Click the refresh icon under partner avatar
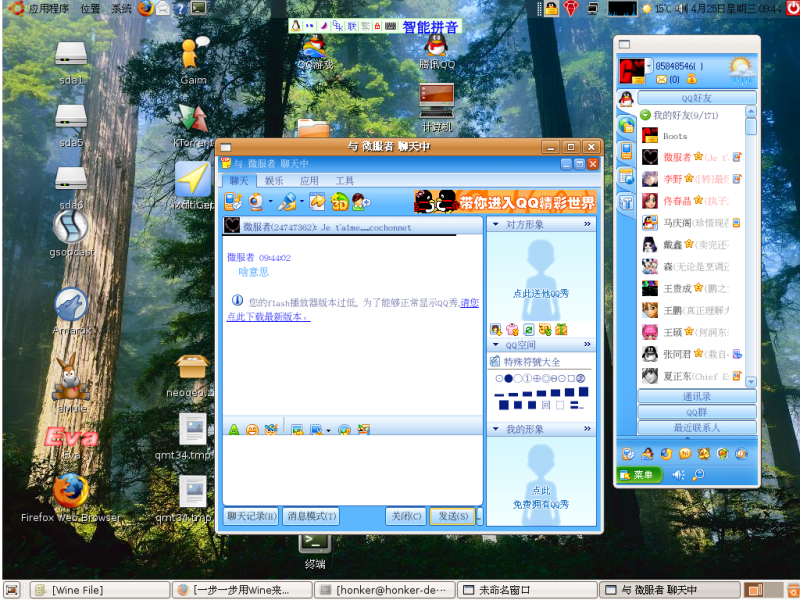The height and width of the screenshot is (600, 800). coord(529,330)
